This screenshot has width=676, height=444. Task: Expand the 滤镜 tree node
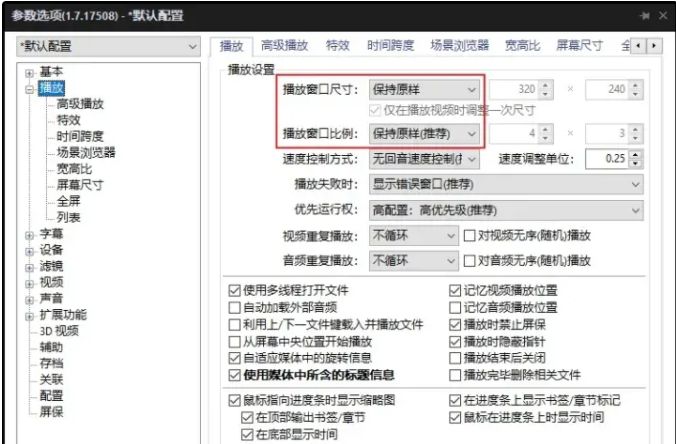29,268
